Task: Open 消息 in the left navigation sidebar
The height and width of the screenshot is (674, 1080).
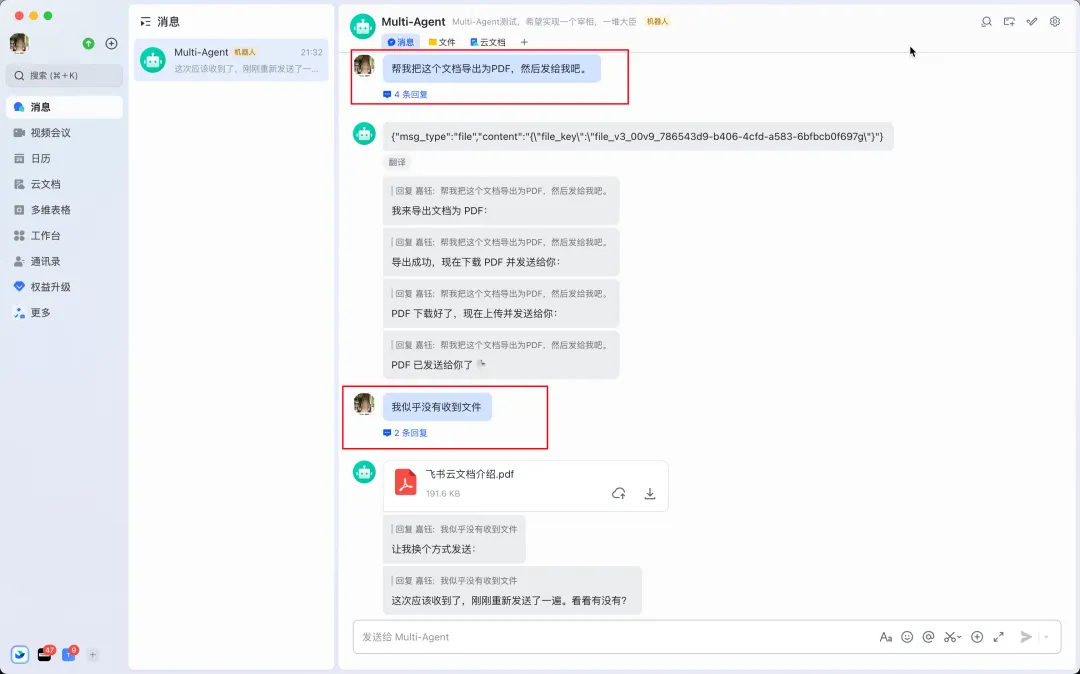Action: 65,107
